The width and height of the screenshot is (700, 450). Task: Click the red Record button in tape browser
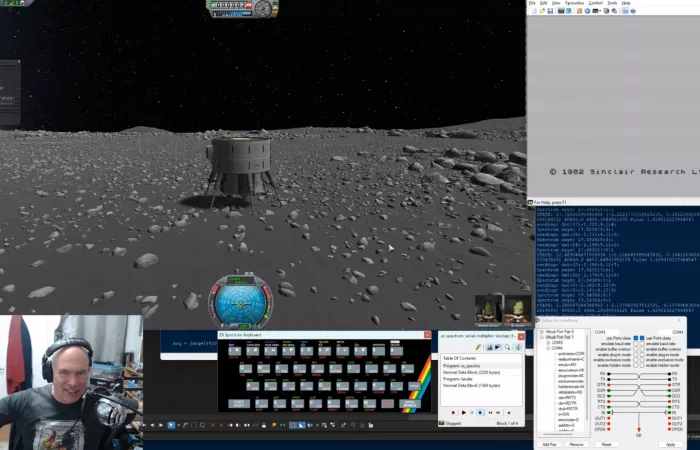point(453,412)
